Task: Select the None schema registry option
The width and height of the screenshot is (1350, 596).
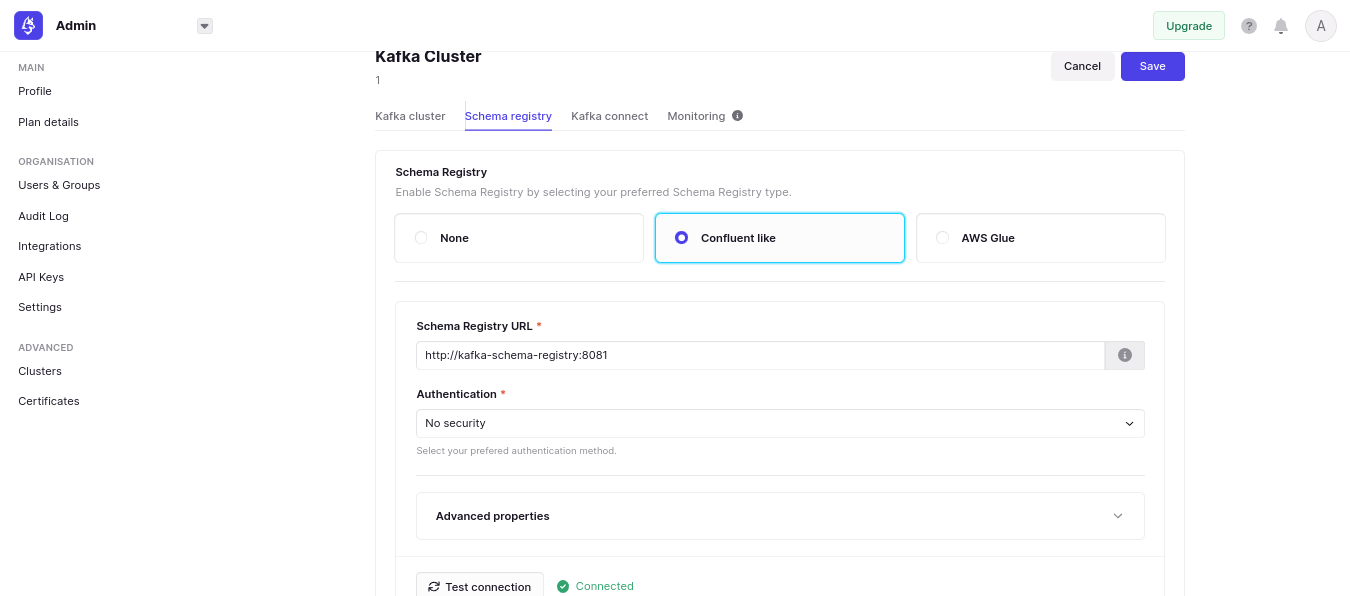Action: click(519, 238)
